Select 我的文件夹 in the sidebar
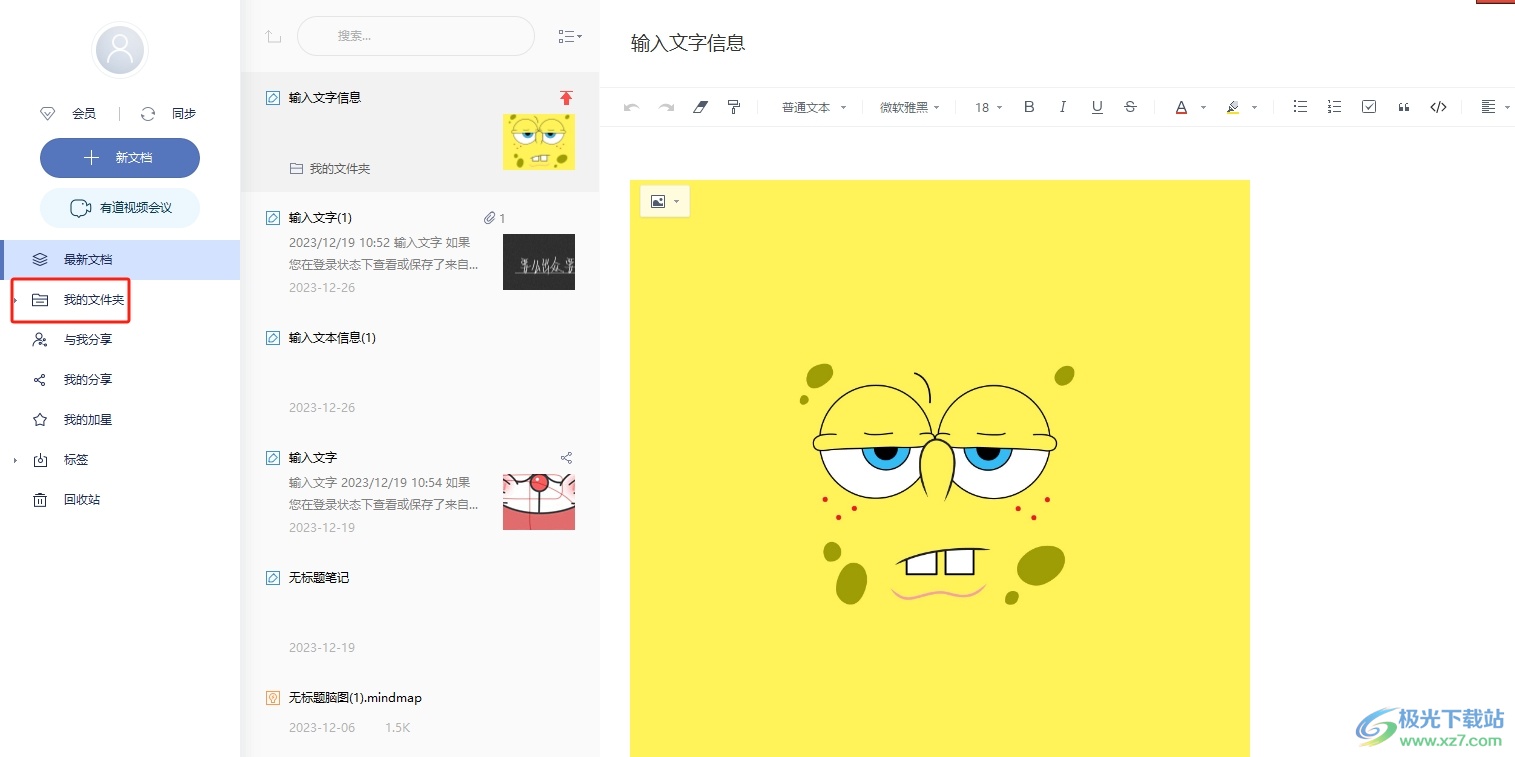Image resolution: width=1515 pixels, height=757 pixels. [x=94, y=300]
